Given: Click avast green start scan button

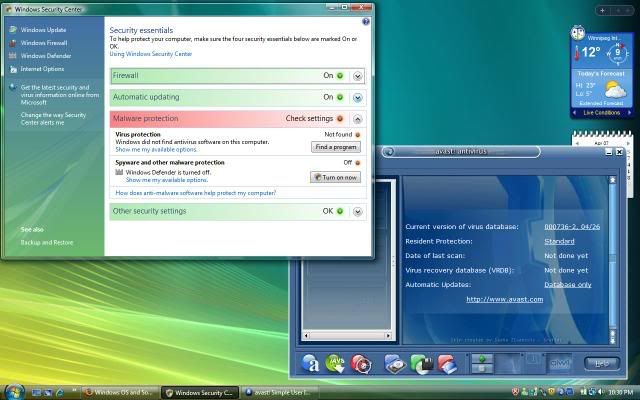Looking at the screenshot, I should pyautogui.click(x=482, y=358).
